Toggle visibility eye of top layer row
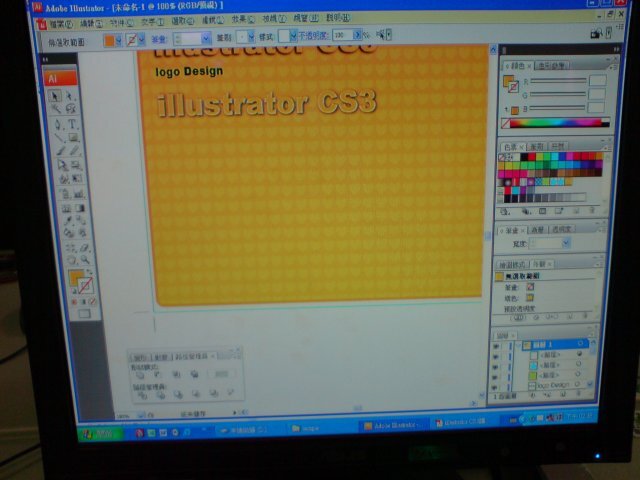The height and width of the screenshot is (480, 640). (x=496, y=346)
